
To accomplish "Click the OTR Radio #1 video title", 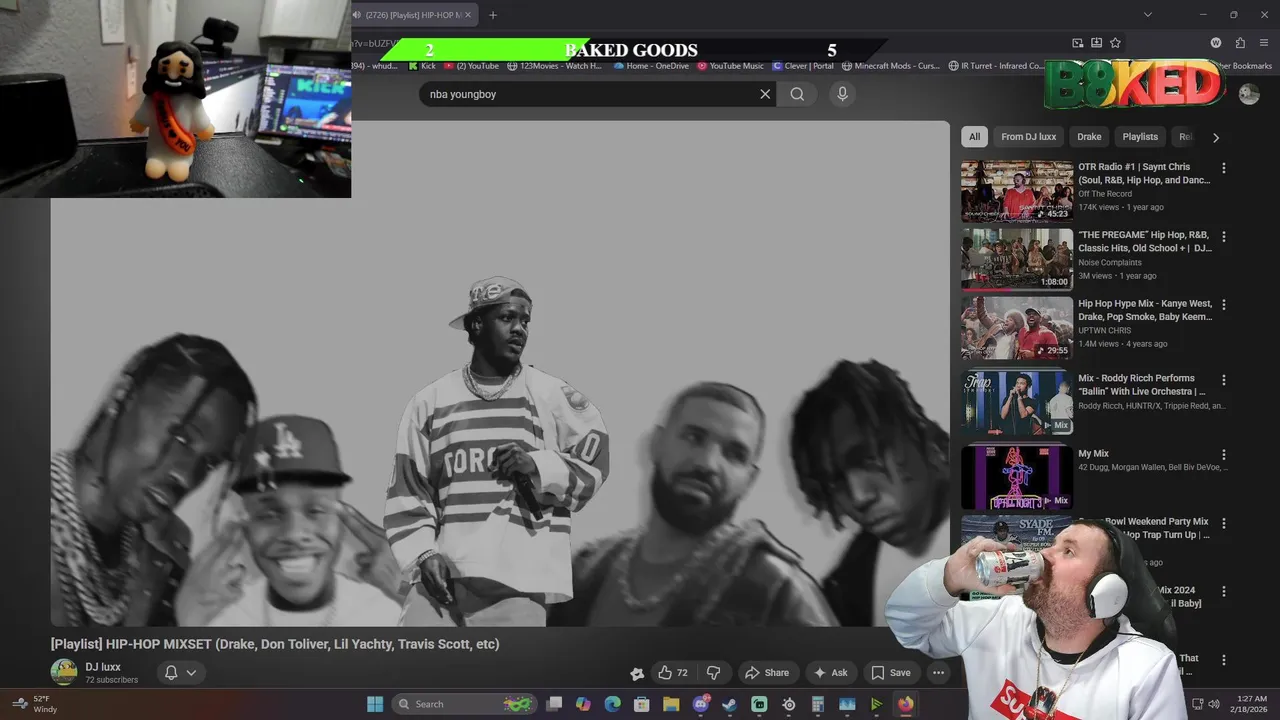I will point(1144,174).
